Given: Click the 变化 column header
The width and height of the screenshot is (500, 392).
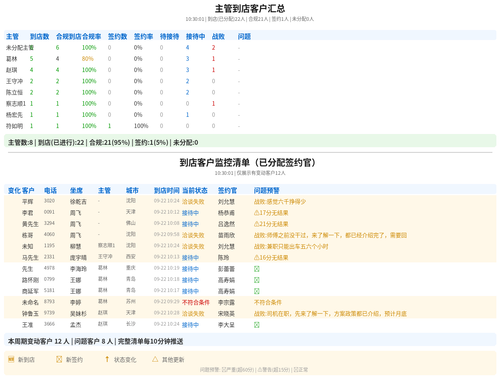Looking at the screenshot, I should (x=14, y=190).
